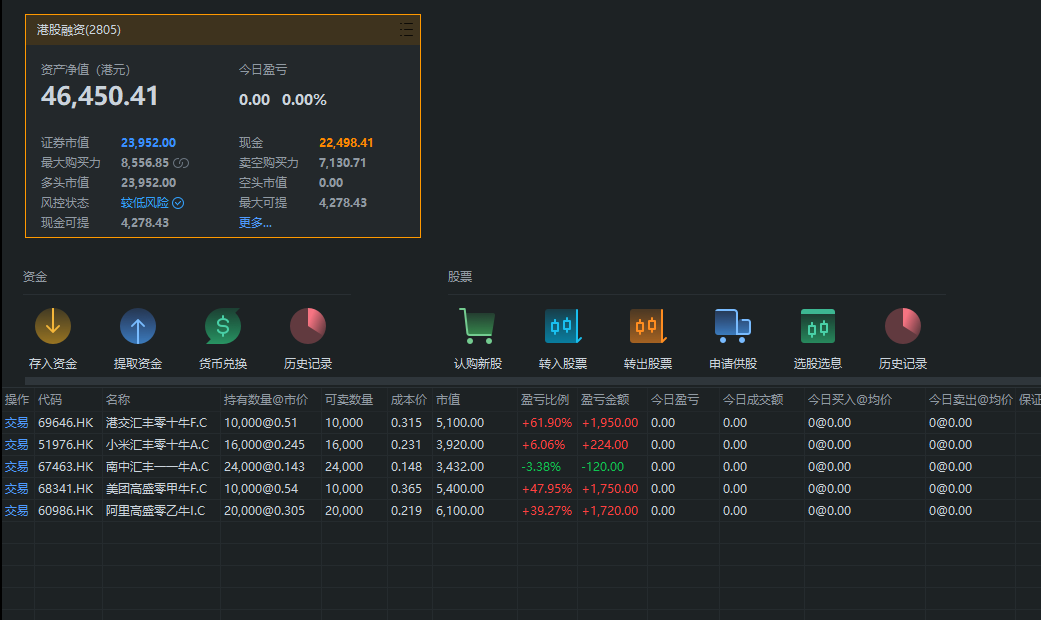Click +1,720.00 profit amount cell
Image resolution: width=1041 pixels, height=620 pixels.
(610, 510)
